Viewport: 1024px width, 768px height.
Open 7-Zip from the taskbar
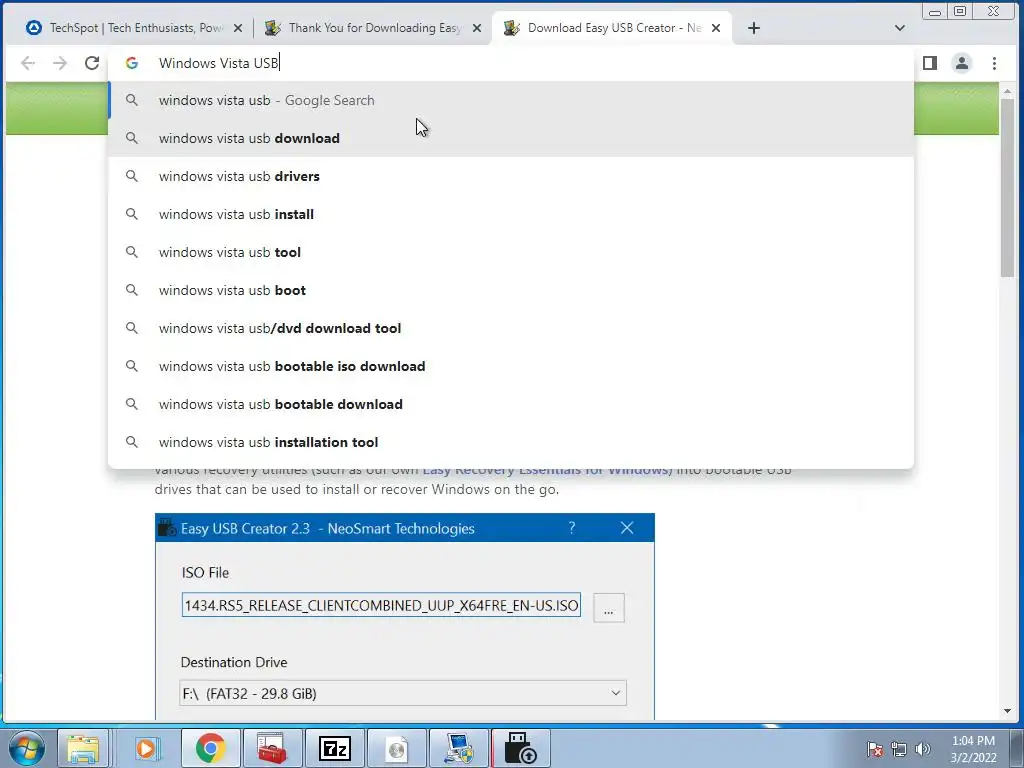tap(334, 748)
